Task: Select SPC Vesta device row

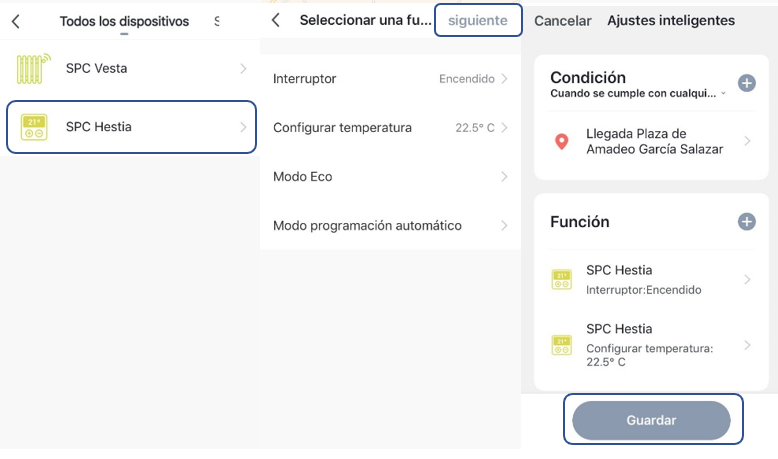Action: pyautogui.click(x=130, y=69)
